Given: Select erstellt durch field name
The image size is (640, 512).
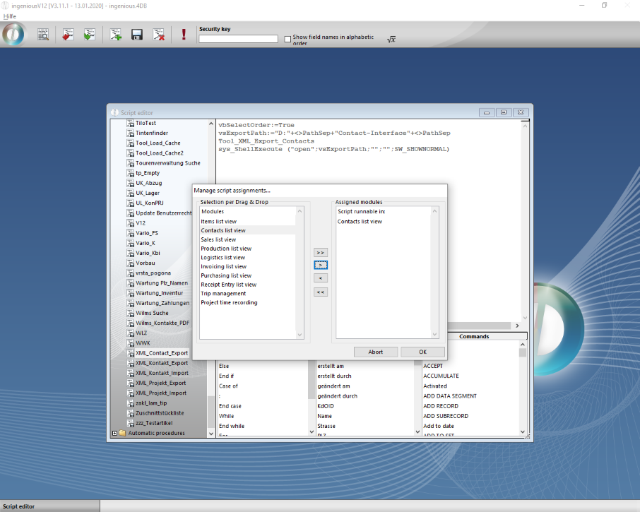Looking at the screenshot, I should click(x=334, y=376).
